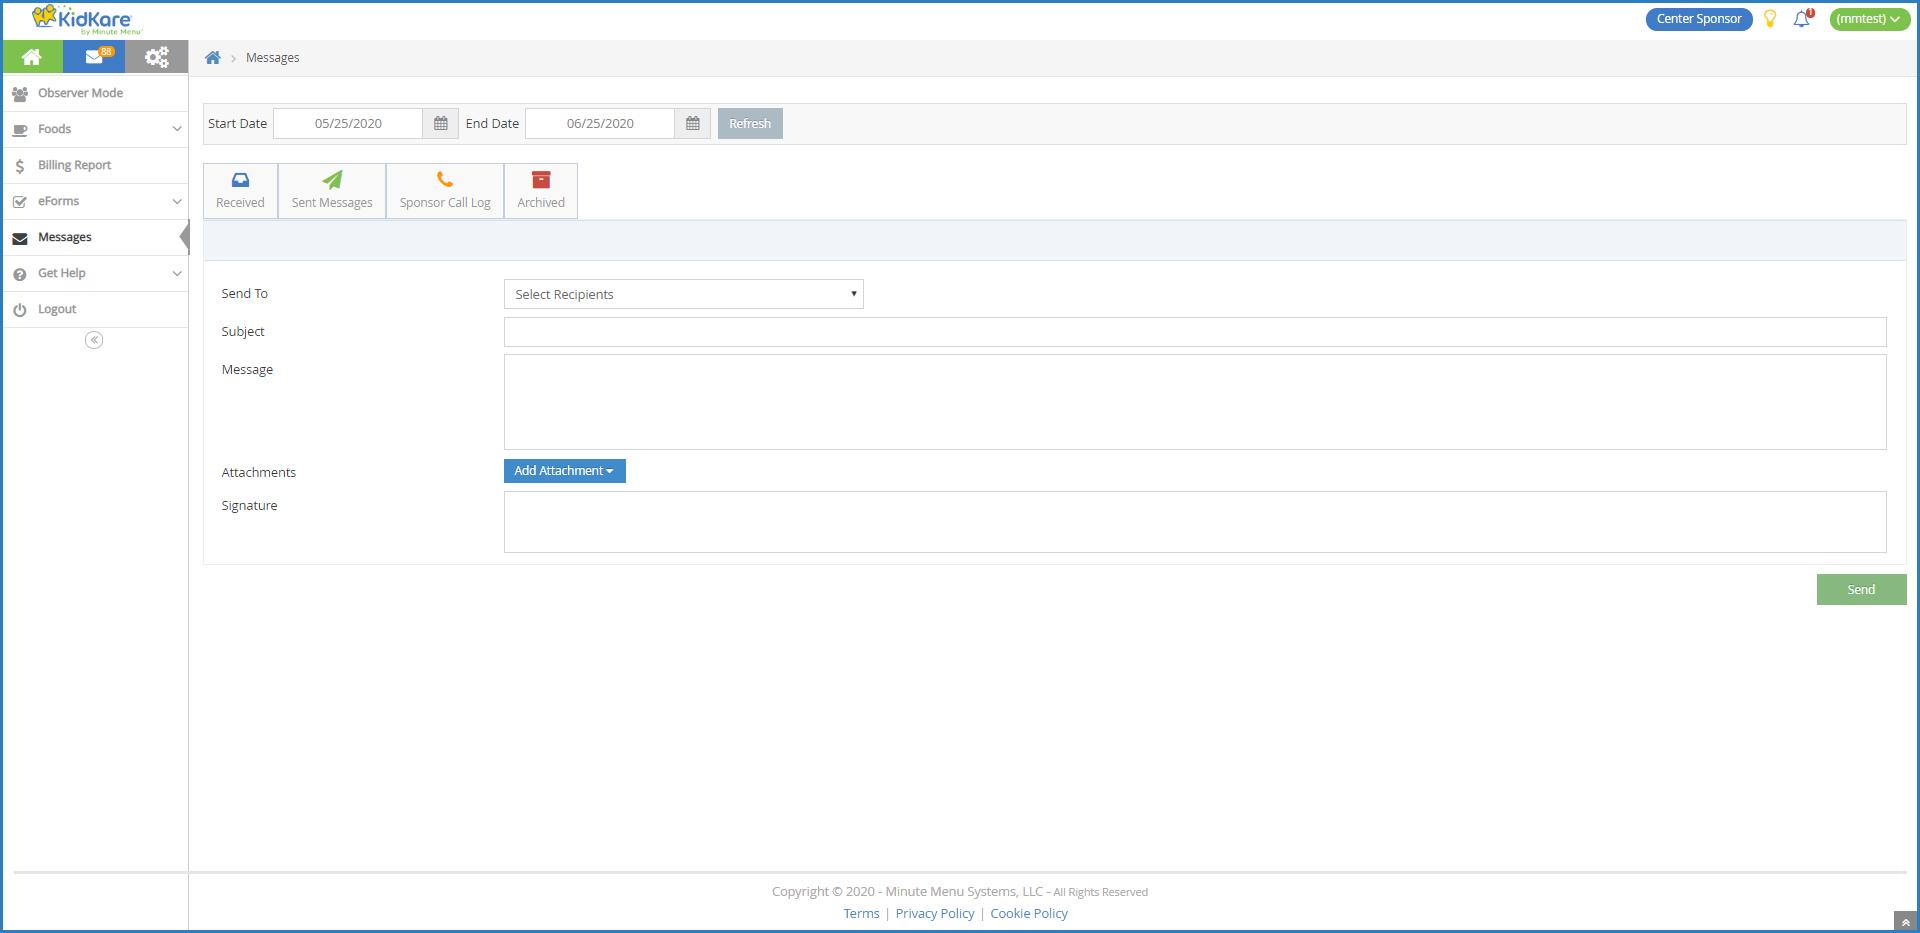Focus the Subject input field
Screen dimensions: 1920x933
point(1195,332)
